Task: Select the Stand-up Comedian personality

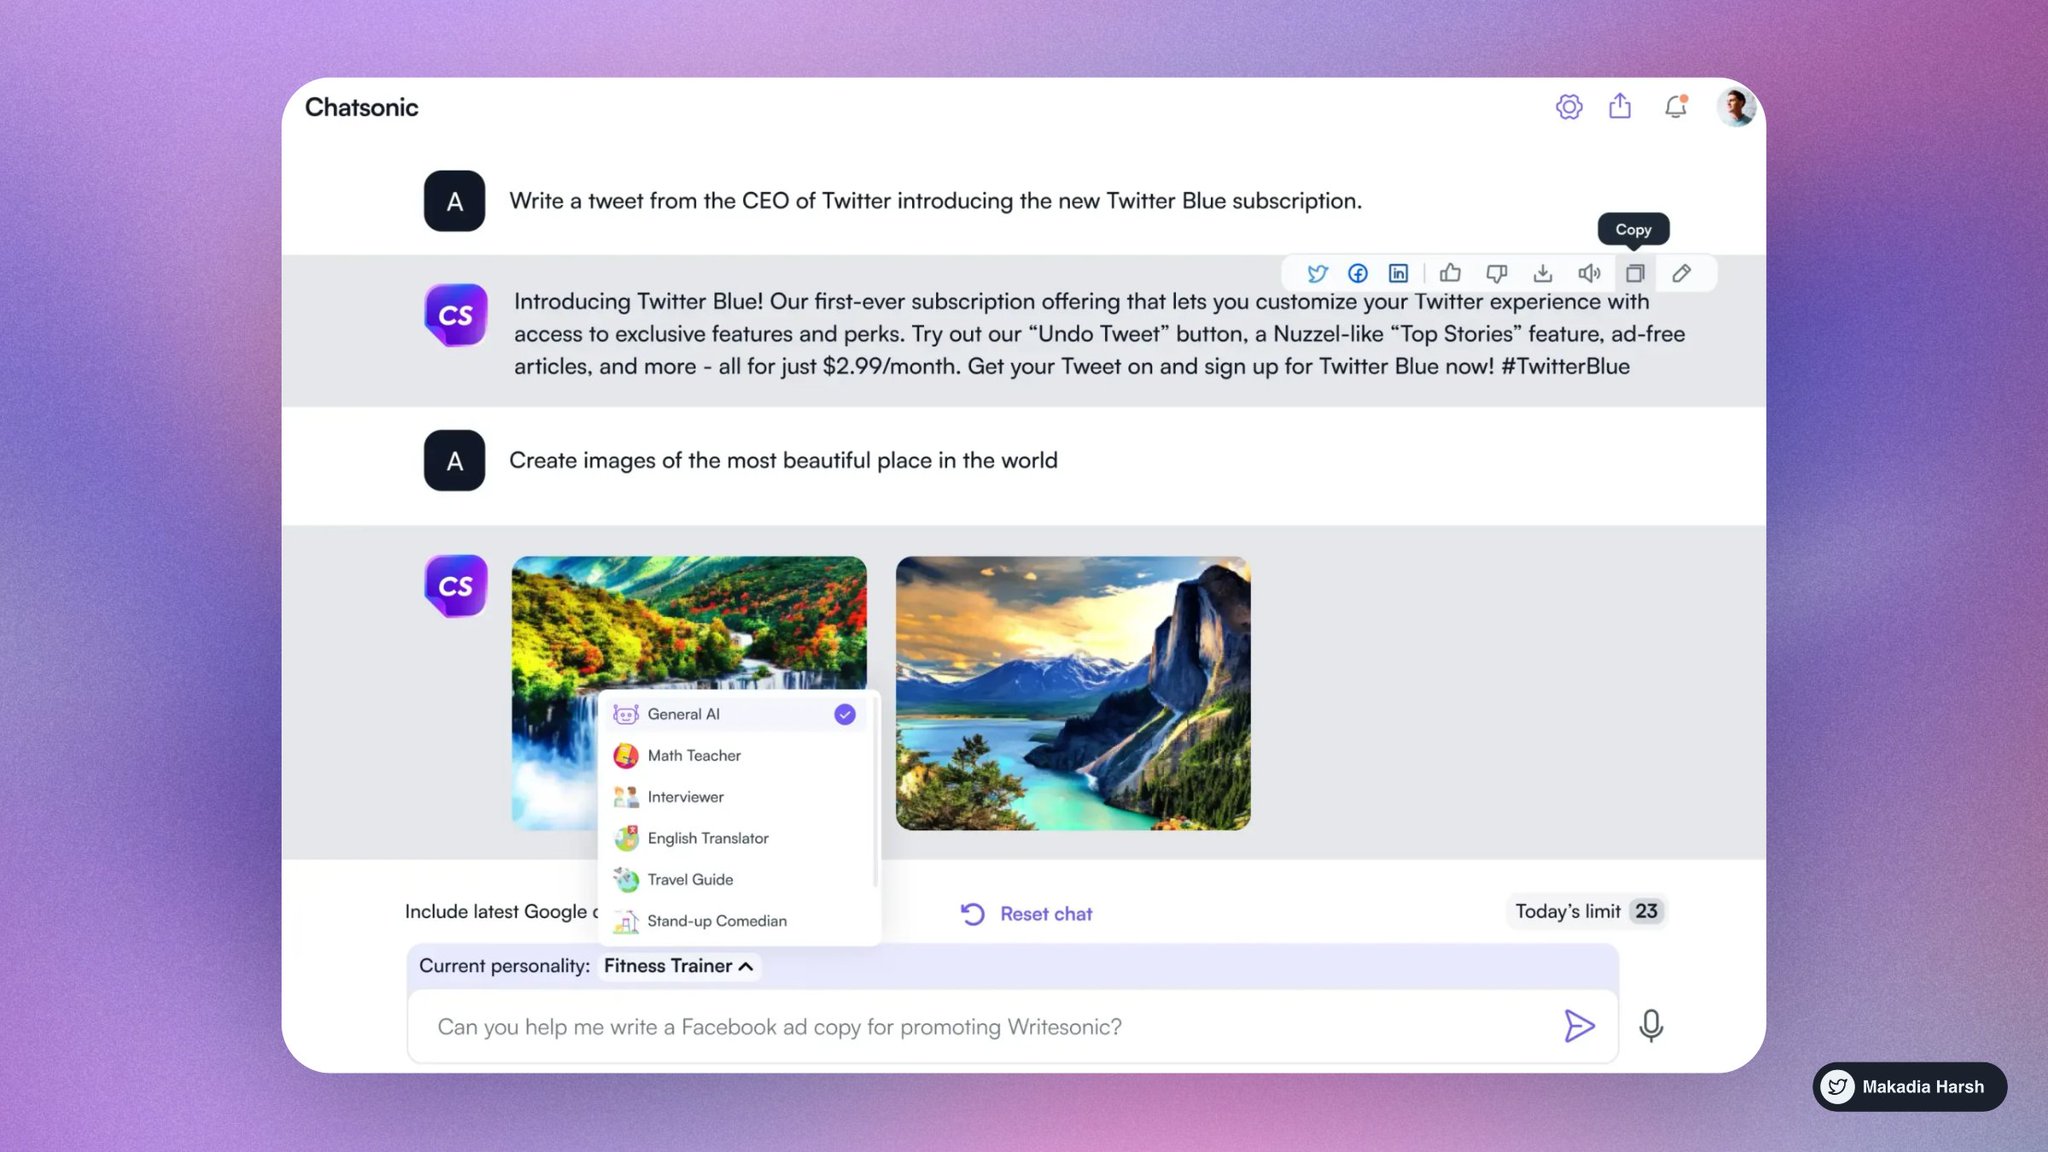Action: (737, 921)
